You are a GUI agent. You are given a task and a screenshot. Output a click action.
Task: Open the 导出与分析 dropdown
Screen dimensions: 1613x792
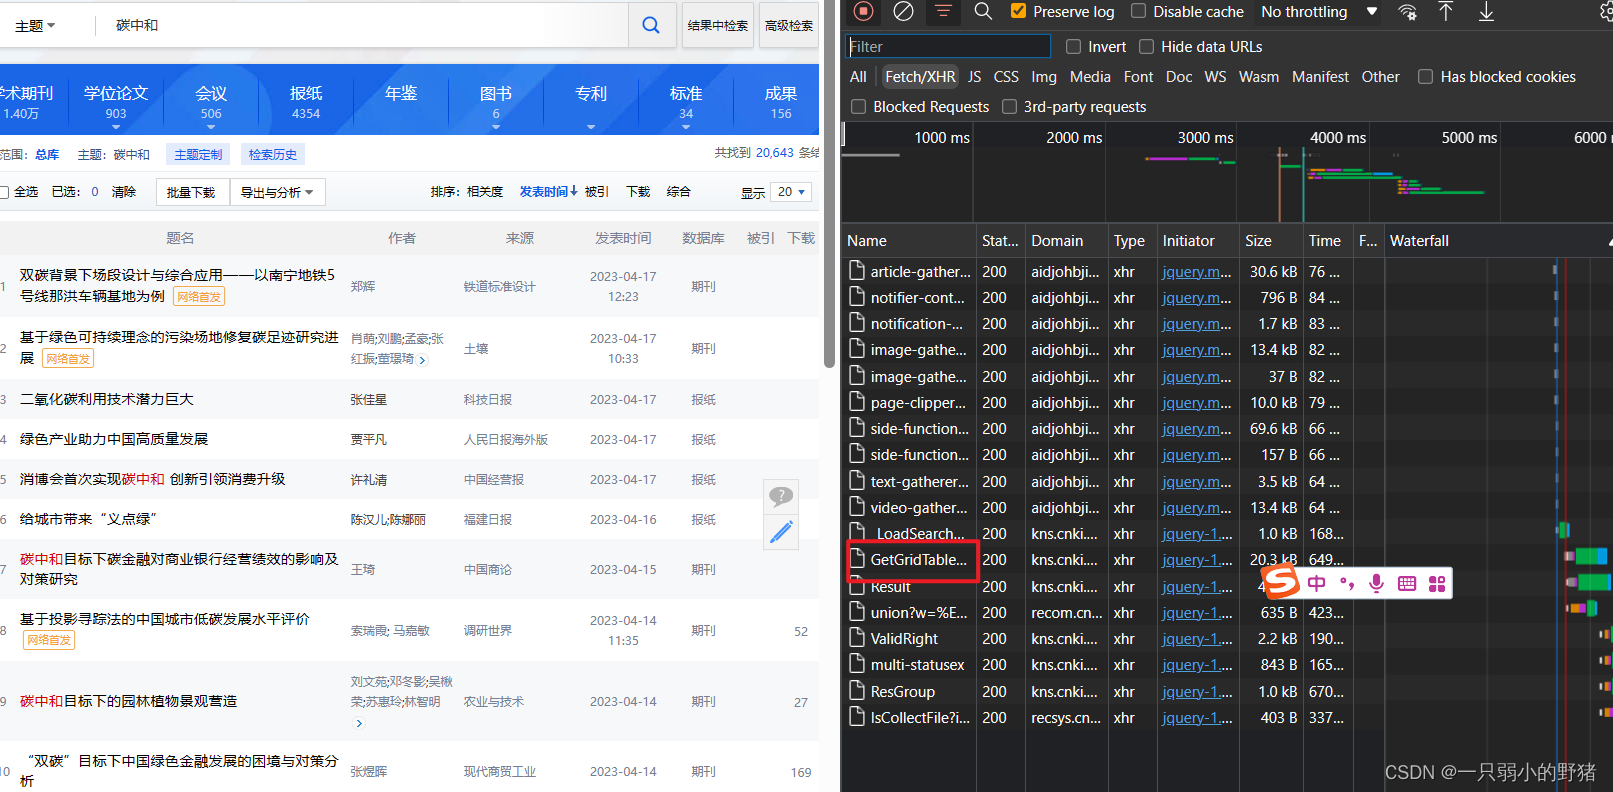pyautogui.click(x=277, y=192)
